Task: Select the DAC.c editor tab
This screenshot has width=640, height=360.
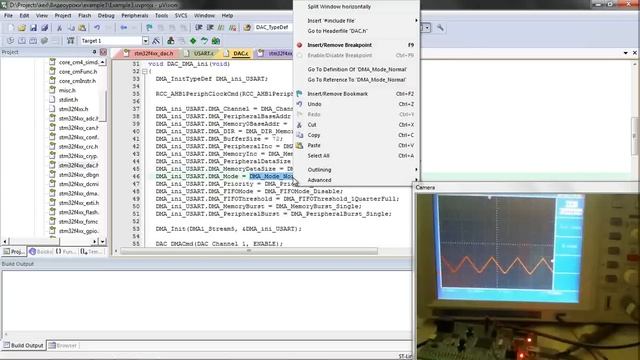Action: [238, 53]
